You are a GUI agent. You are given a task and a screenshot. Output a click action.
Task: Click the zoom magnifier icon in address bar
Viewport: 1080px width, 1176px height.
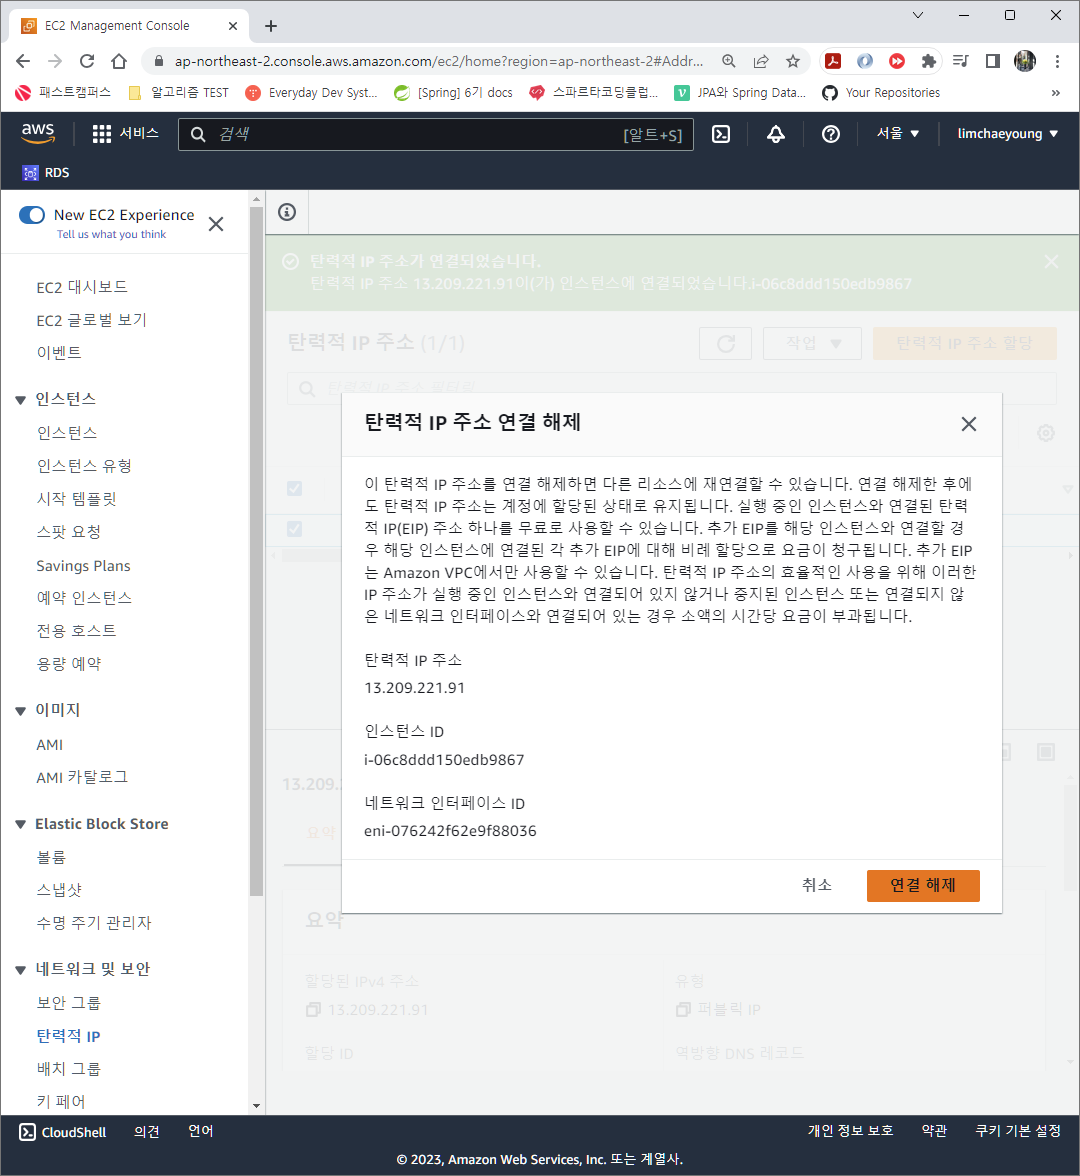point(729,62)
